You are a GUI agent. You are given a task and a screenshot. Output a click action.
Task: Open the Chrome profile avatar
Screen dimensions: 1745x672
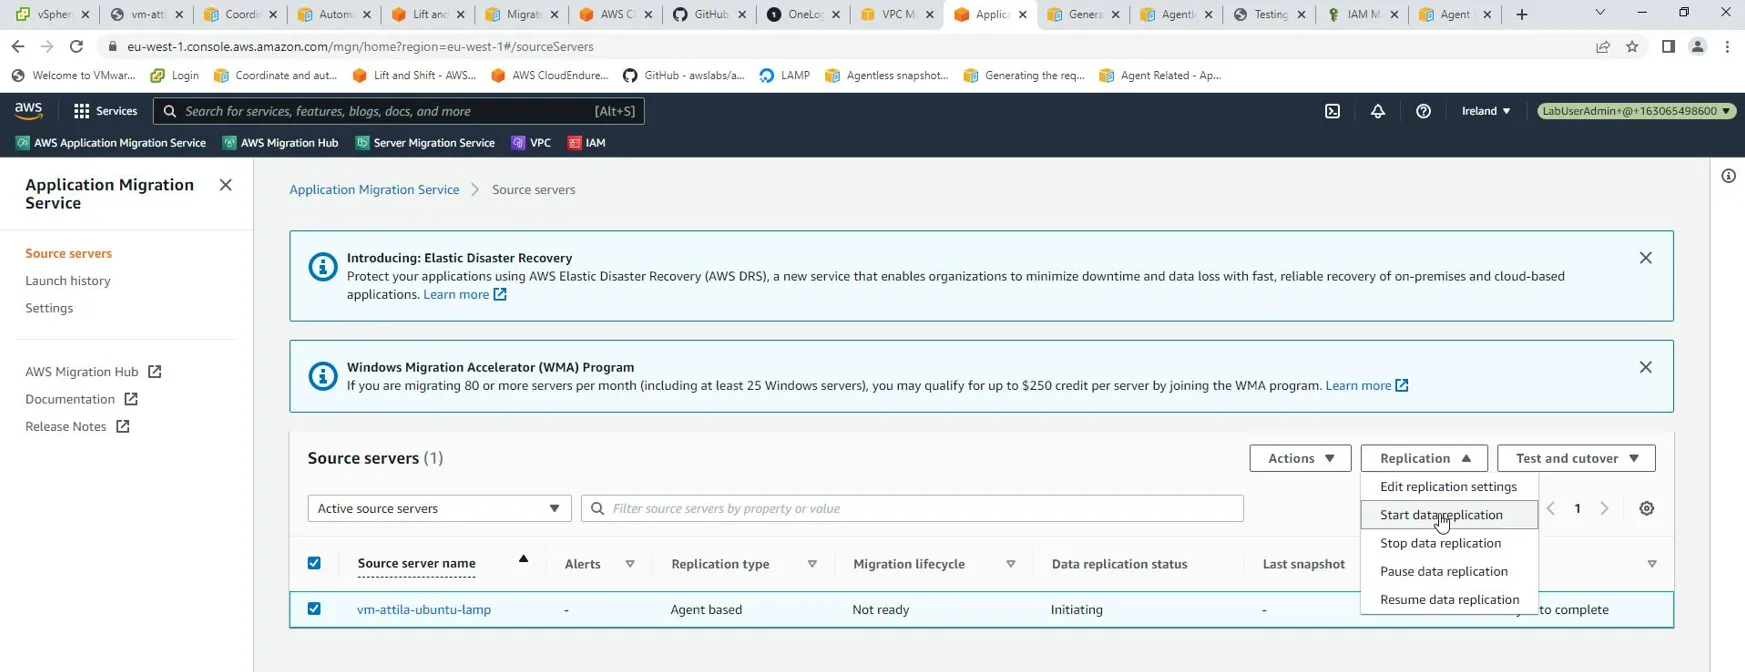[1697, 46]
